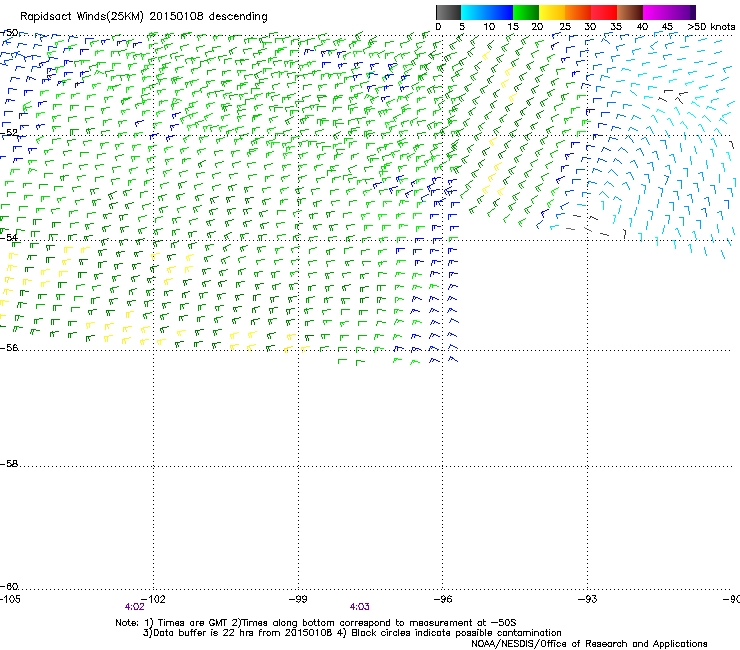Click the -93 longitude axis label
This screenshot has height=650, width=740.
pyautogui.click(x=588, y=599)
